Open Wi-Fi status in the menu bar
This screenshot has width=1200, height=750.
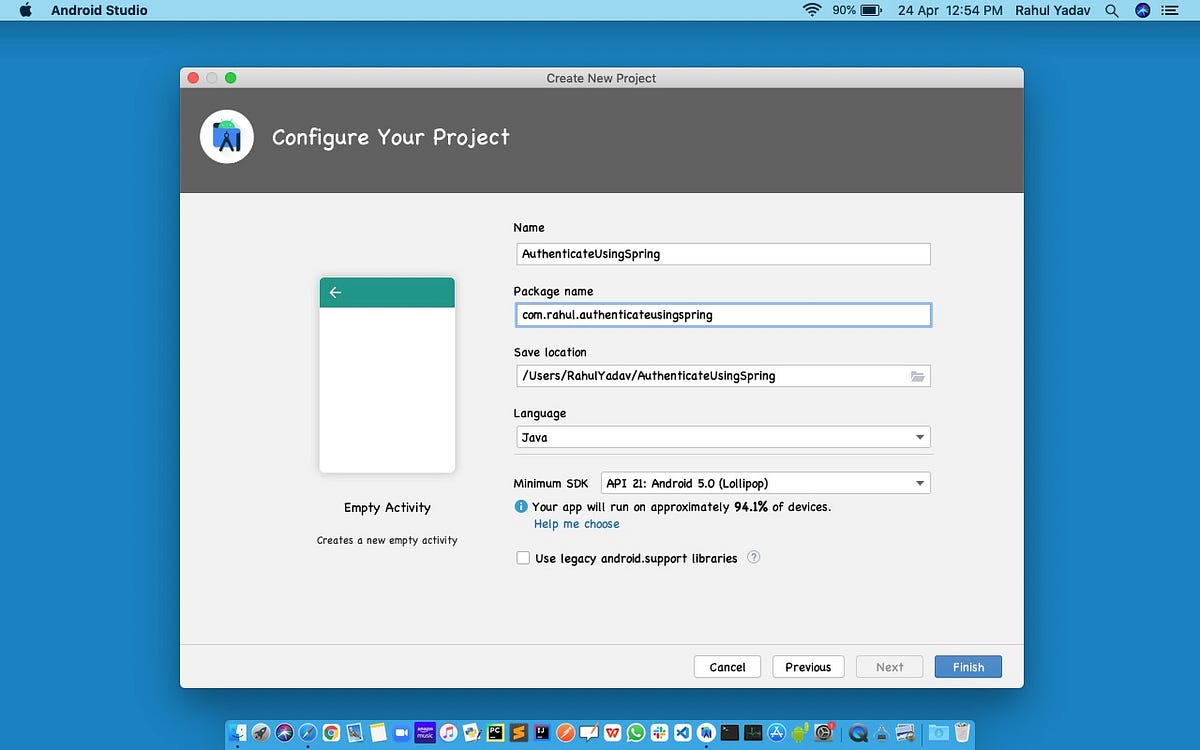click(812, 10)
